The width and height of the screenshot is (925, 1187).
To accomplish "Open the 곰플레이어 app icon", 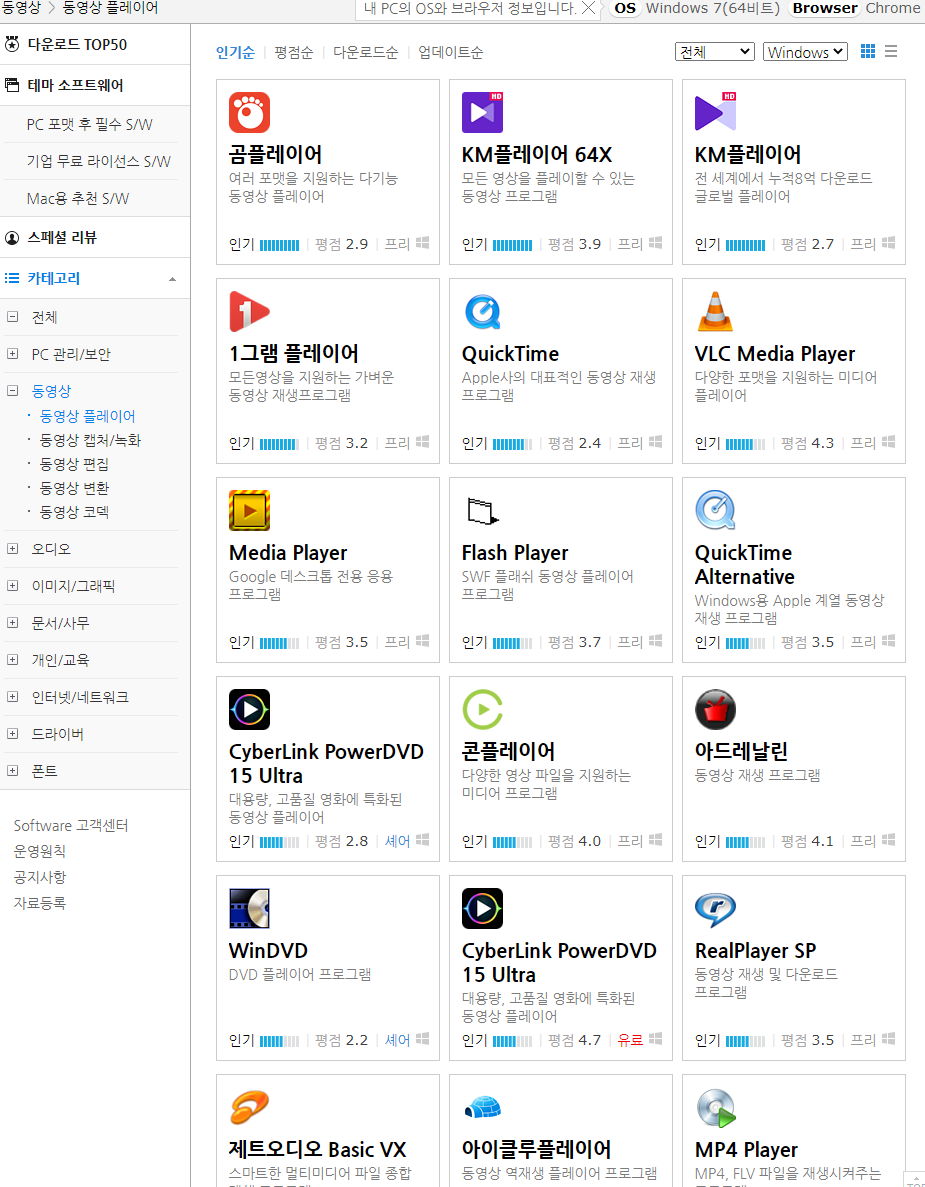I will tap(249, 113).
